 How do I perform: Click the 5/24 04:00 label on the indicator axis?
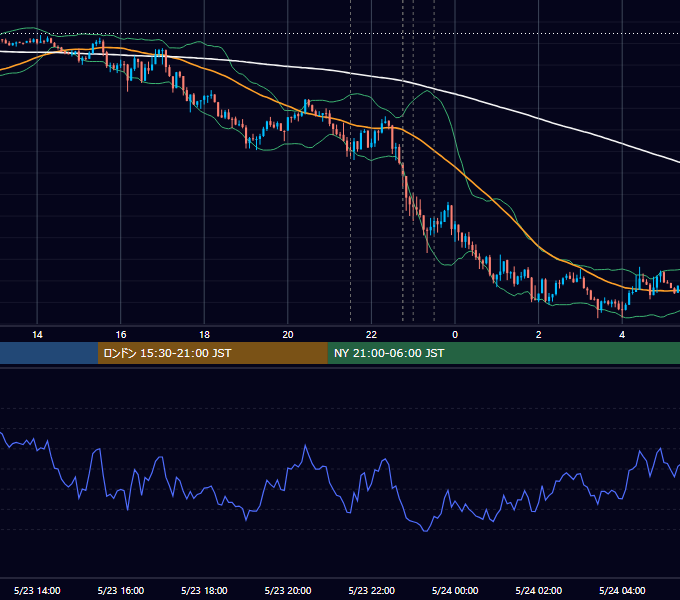point(622,590)
